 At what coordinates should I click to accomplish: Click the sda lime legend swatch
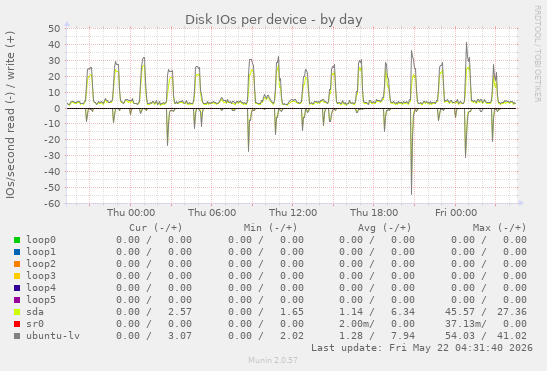click(17, 312)
